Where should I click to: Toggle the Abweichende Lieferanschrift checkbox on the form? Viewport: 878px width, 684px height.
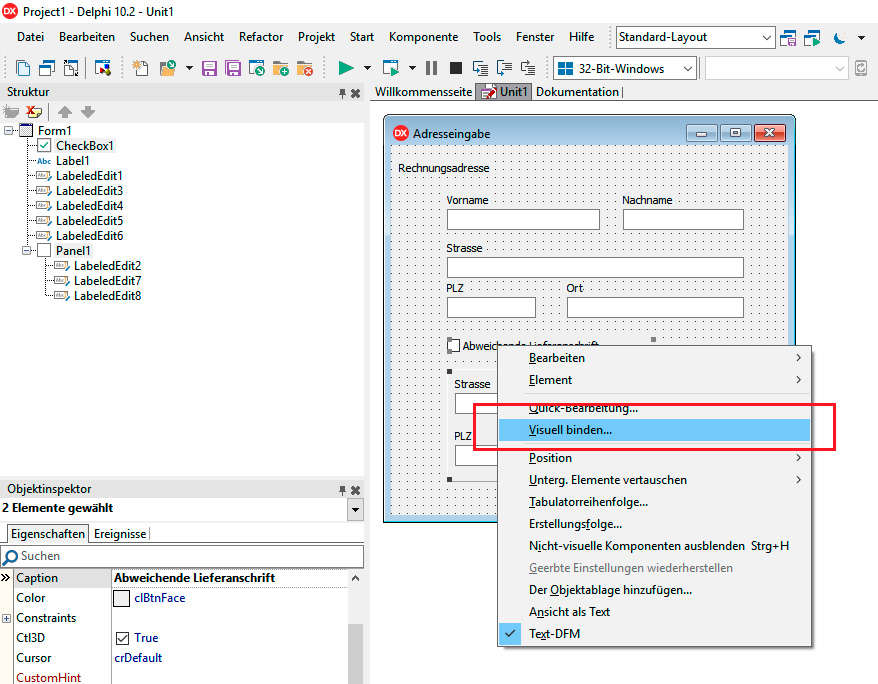coord(454,345)
